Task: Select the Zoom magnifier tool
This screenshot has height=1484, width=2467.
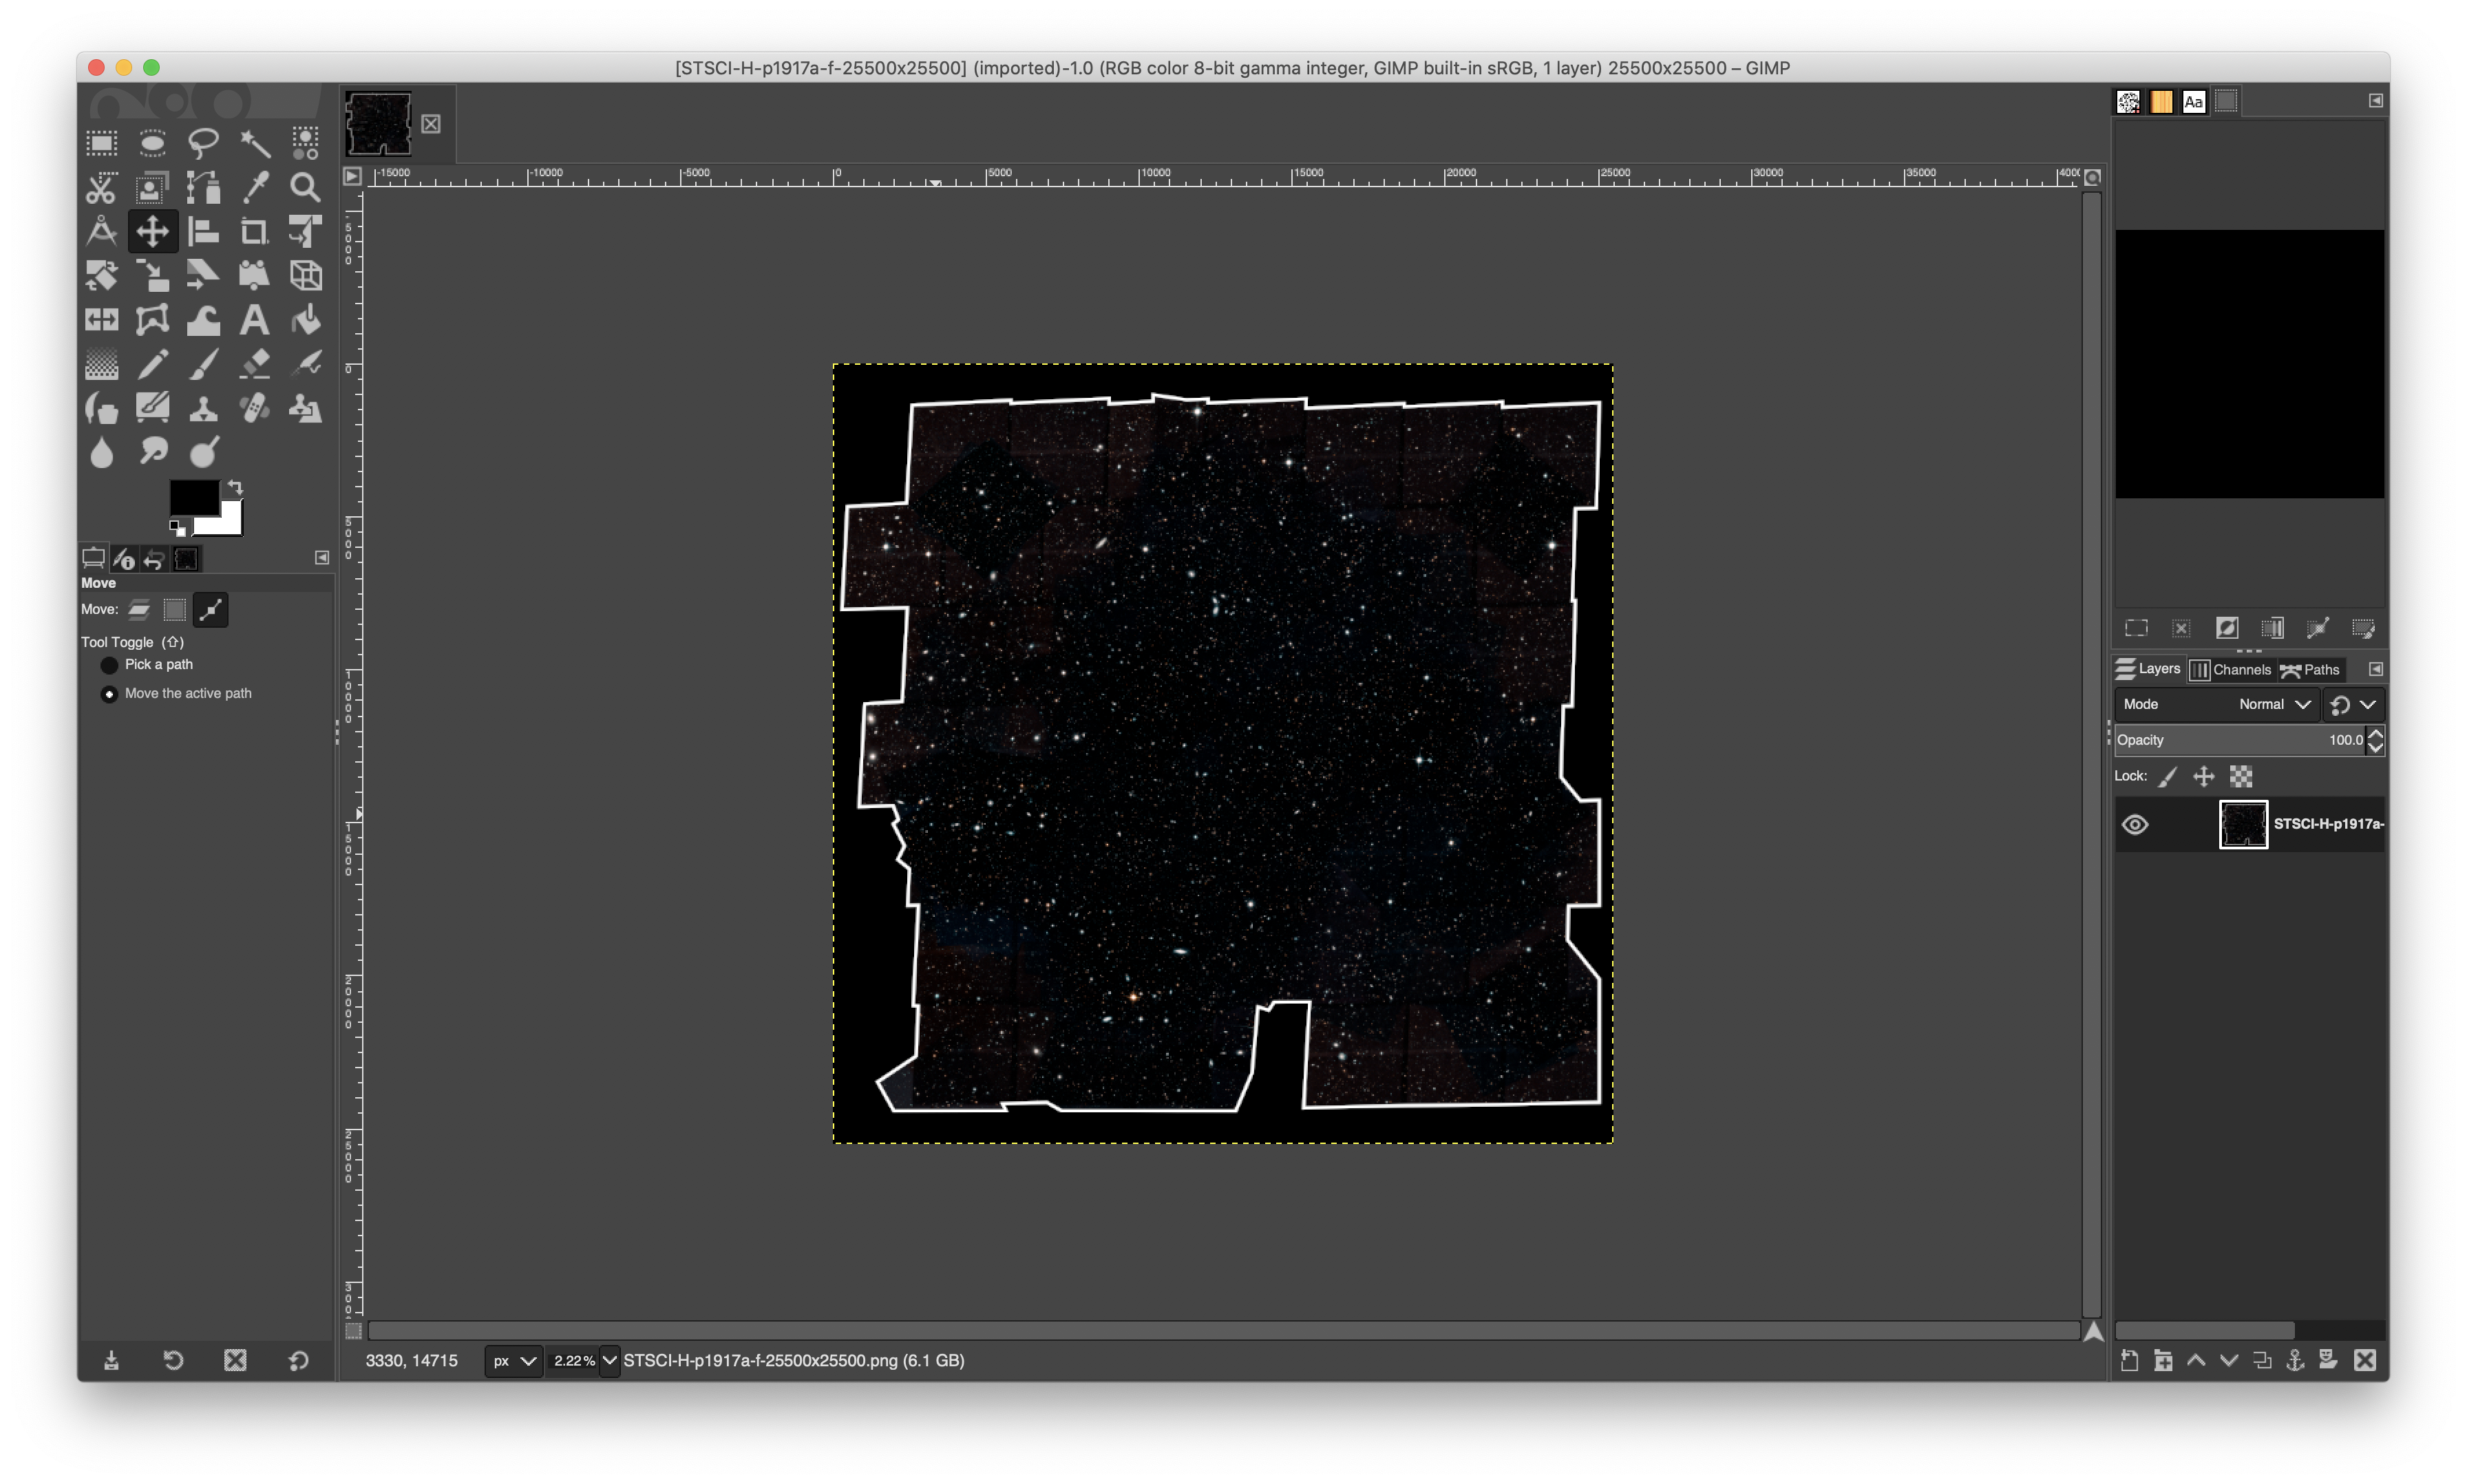Action: click(305, 187)
